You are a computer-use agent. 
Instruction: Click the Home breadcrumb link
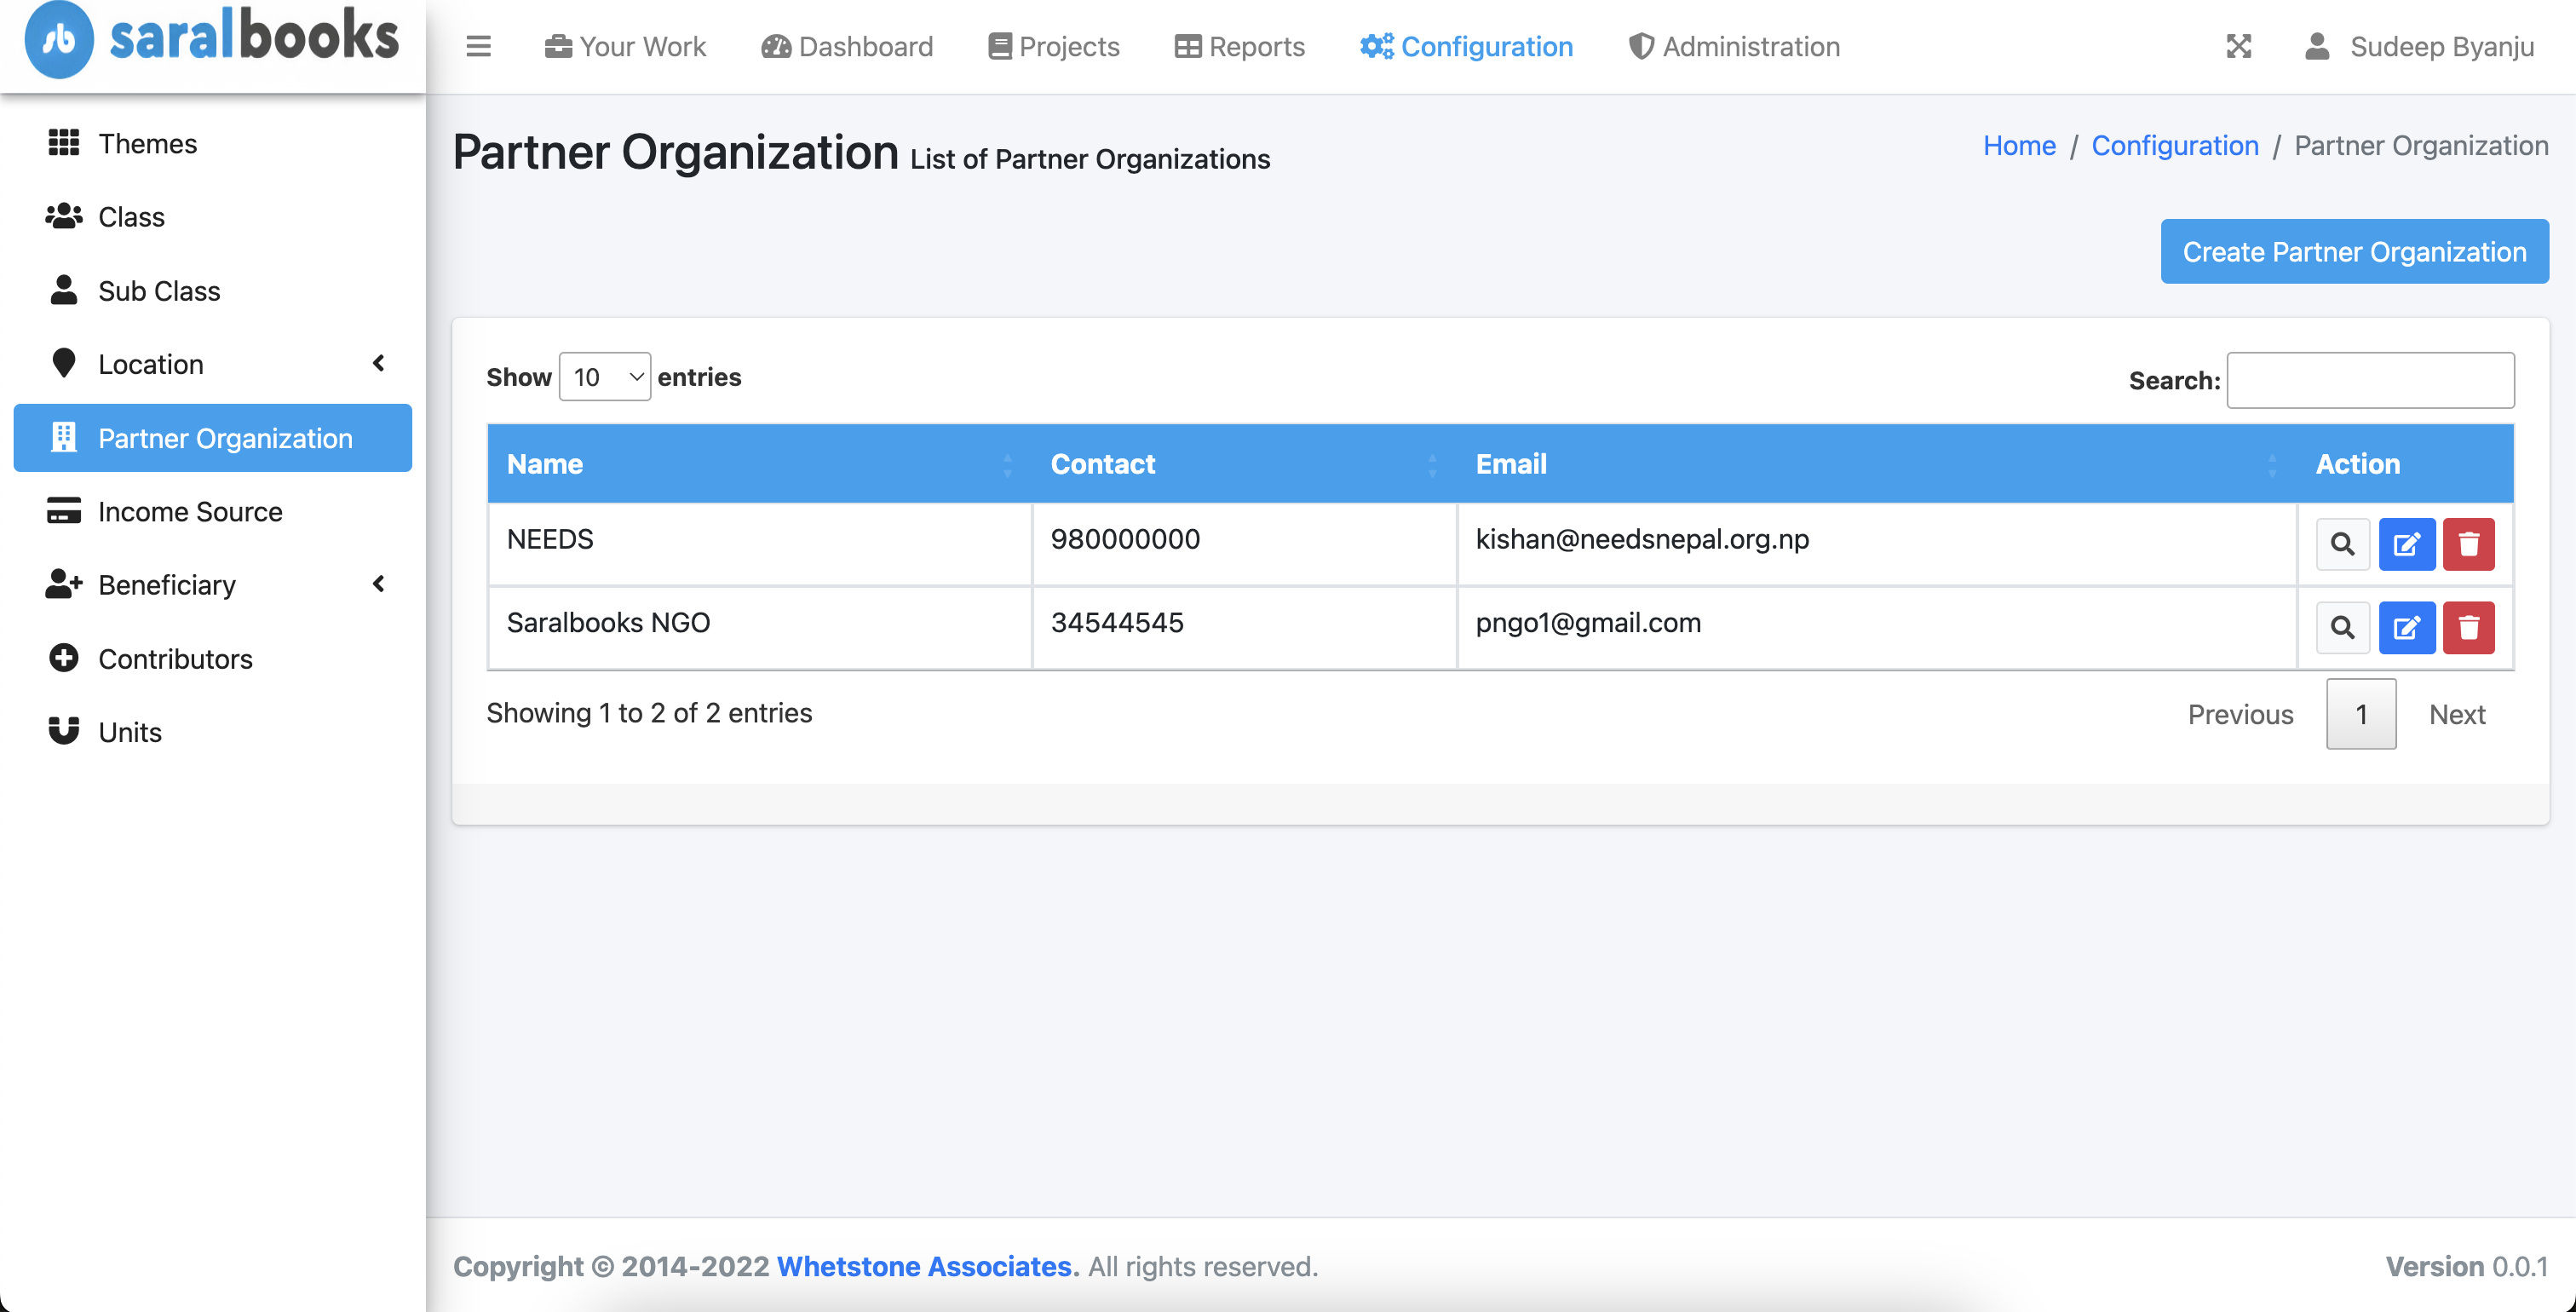tap(2019, 145)
